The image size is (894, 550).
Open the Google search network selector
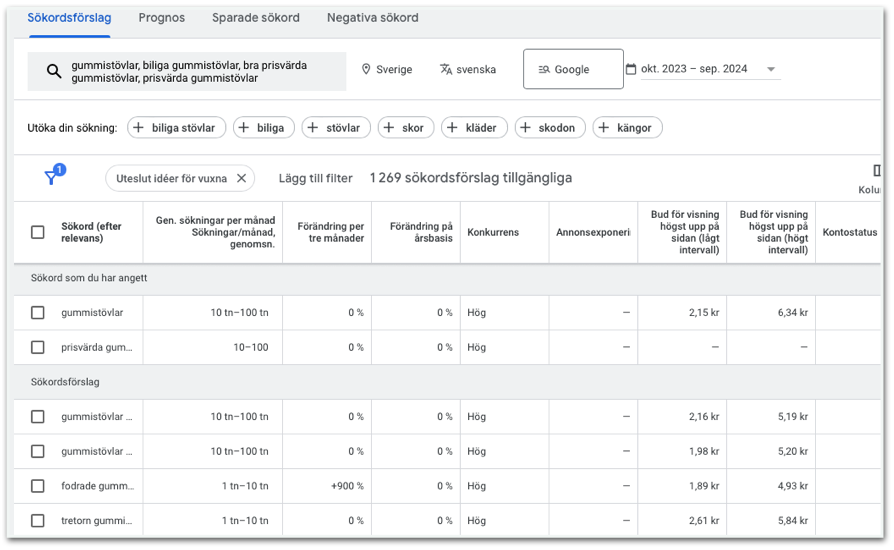tap(573, 69)
